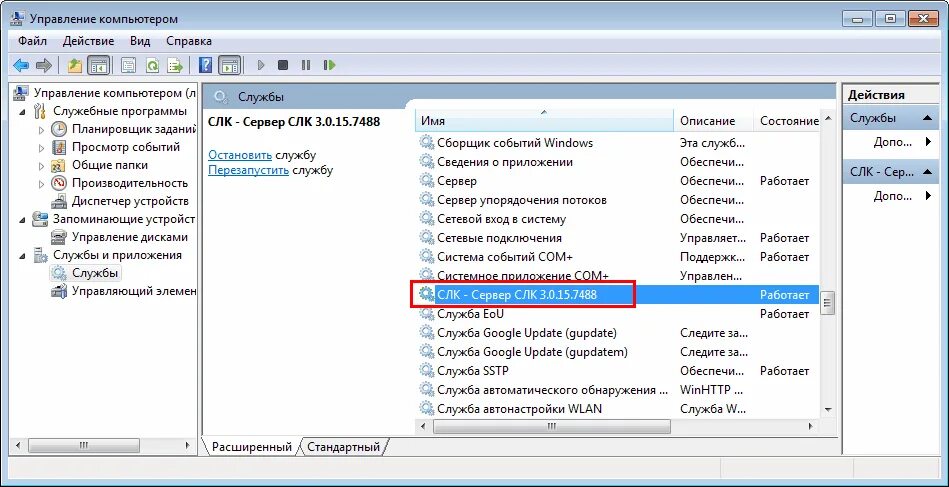Click the Export List toolbar icon

175,65
